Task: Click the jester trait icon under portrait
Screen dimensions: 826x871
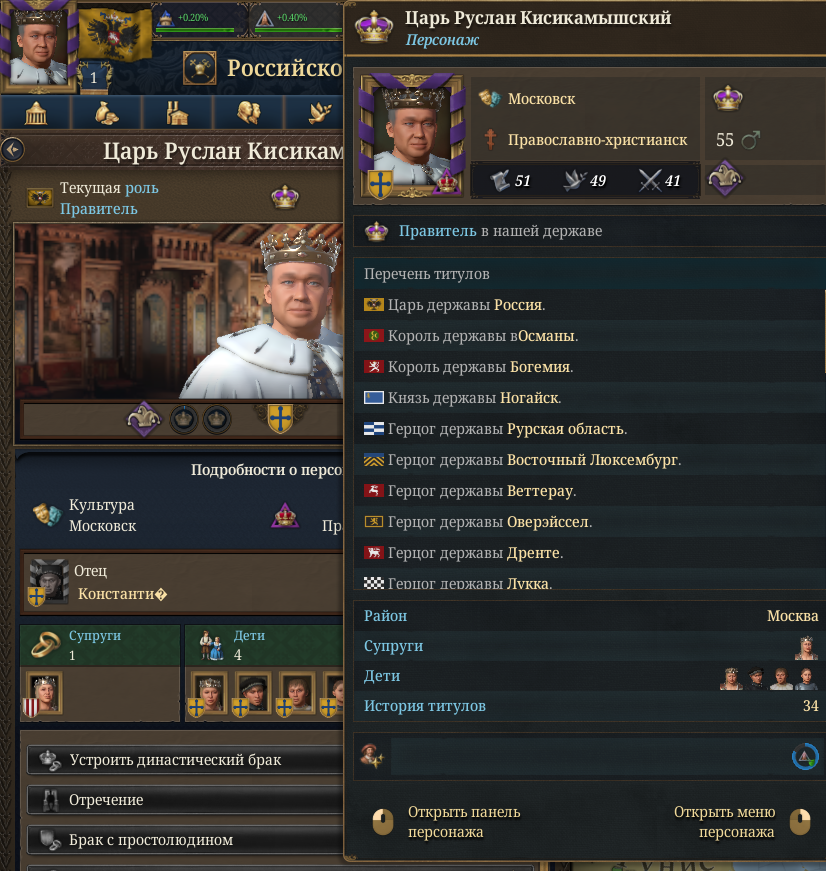Action: (144, 419)
